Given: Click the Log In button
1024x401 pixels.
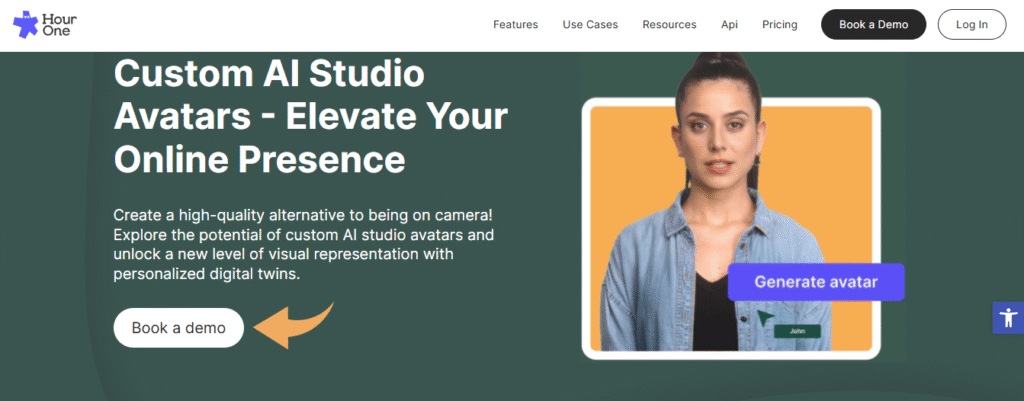Looking at the screenshot, I should tap(971, 24).
